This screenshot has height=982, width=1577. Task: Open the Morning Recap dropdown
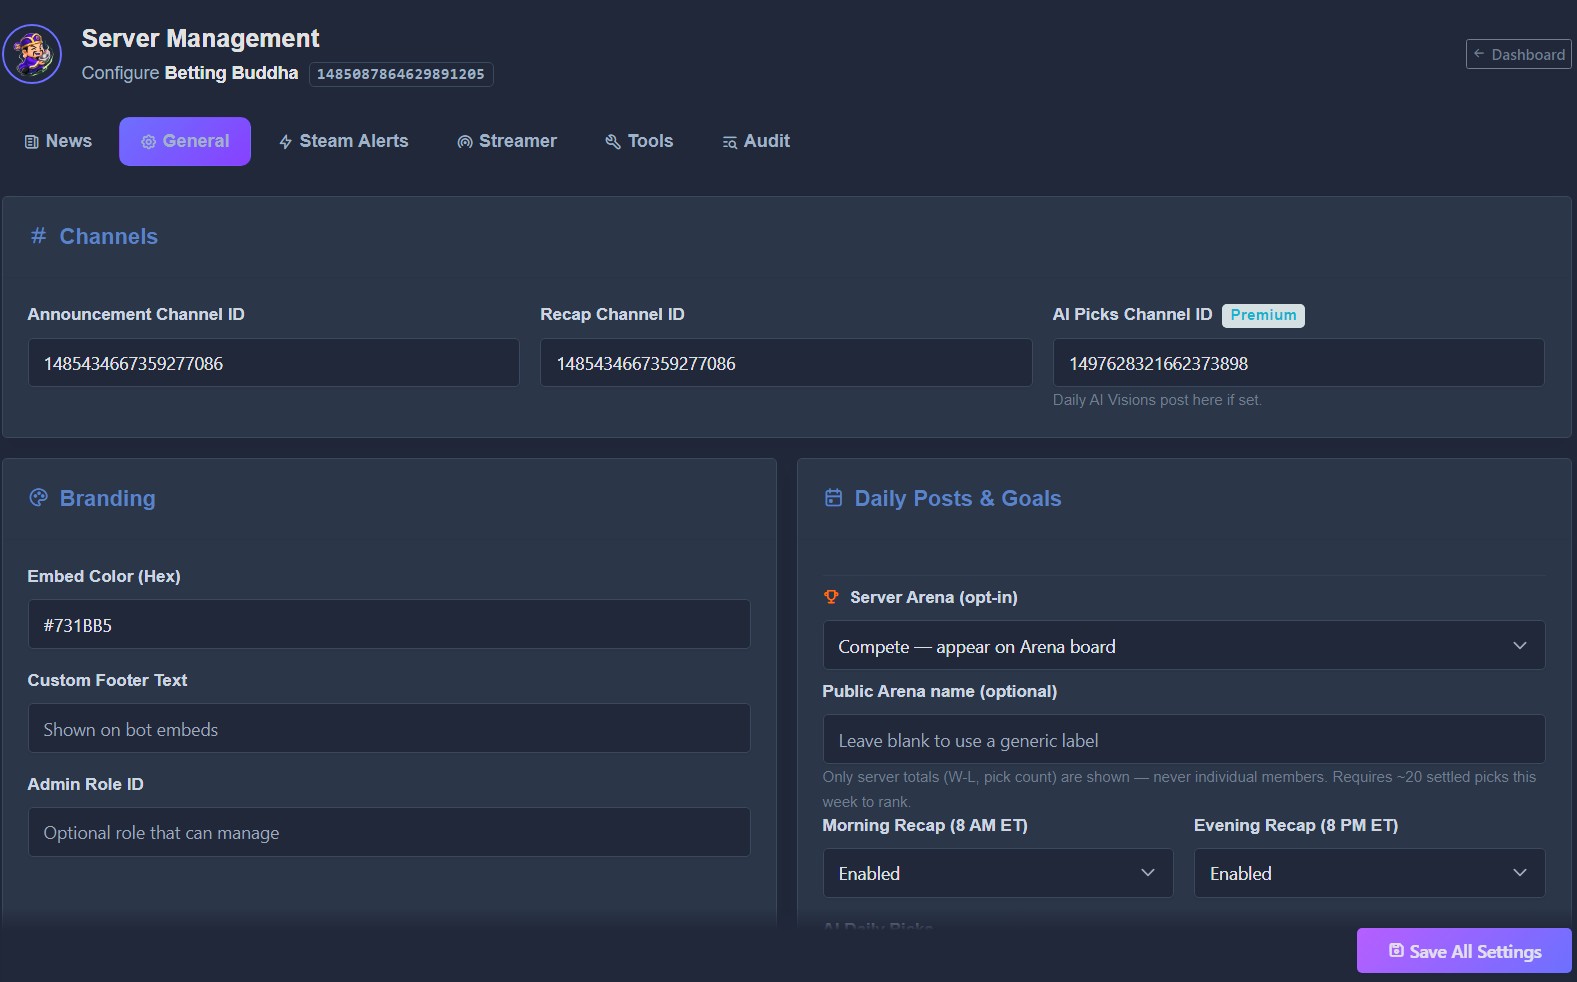(x=998, y=873)
